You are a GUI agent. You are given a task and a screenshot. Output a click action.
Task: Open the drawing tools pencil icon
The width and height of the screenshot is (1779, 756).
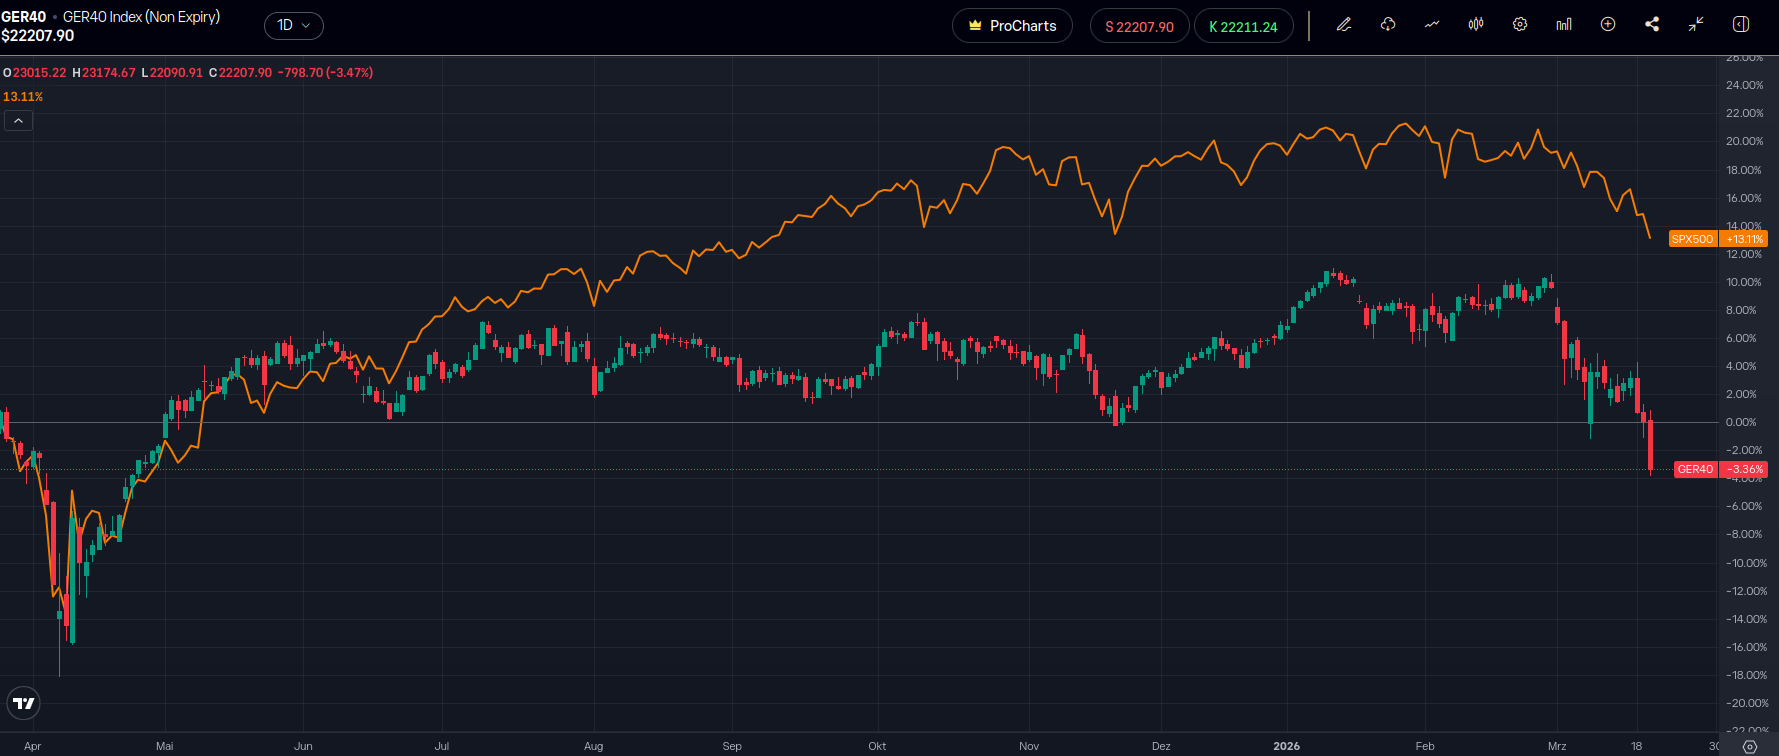click(x=1344, y=25)
